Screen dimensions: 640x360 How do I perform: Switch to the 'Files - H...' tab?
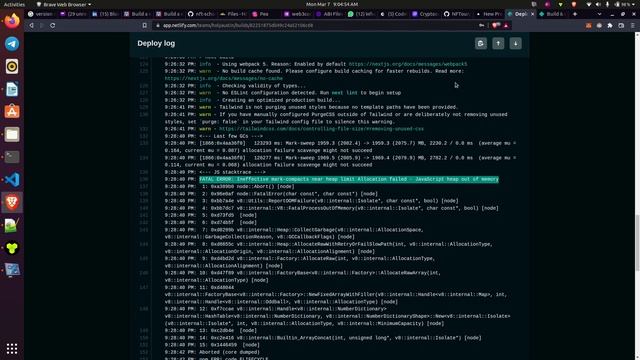pos(234,14)
